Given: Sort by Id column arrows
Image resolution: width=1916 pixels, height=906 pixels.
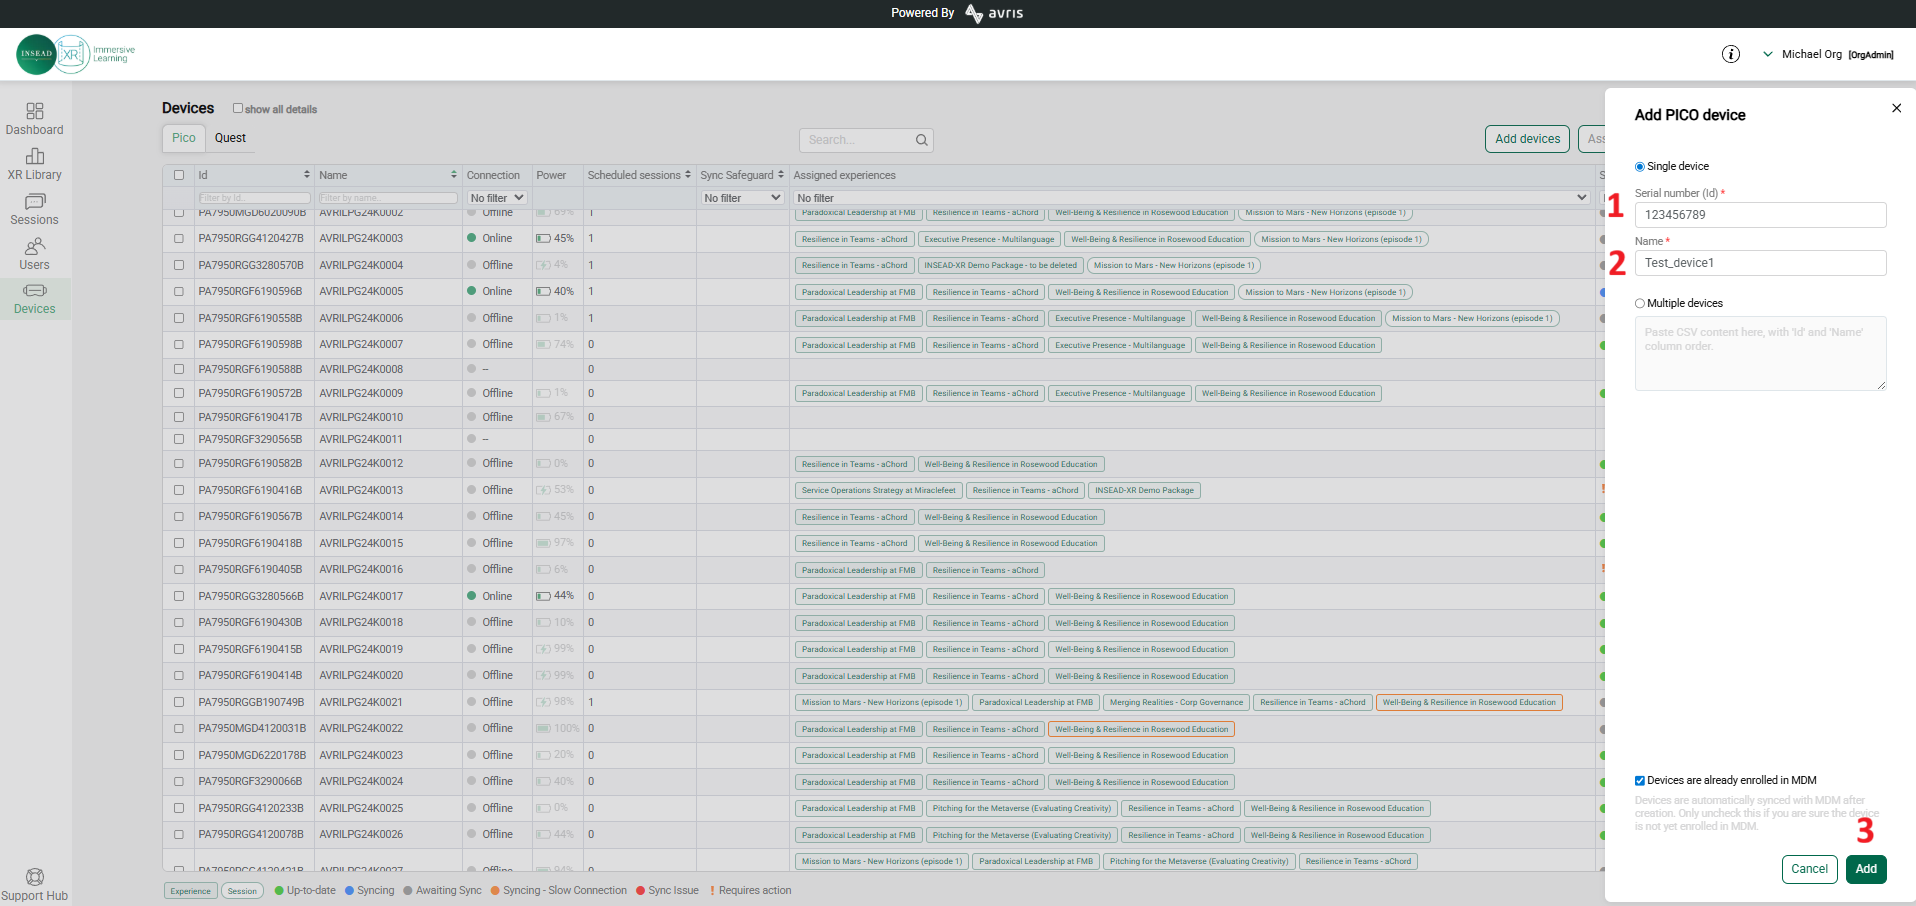Looking at the screenshot, I should (x=307, y=175).
